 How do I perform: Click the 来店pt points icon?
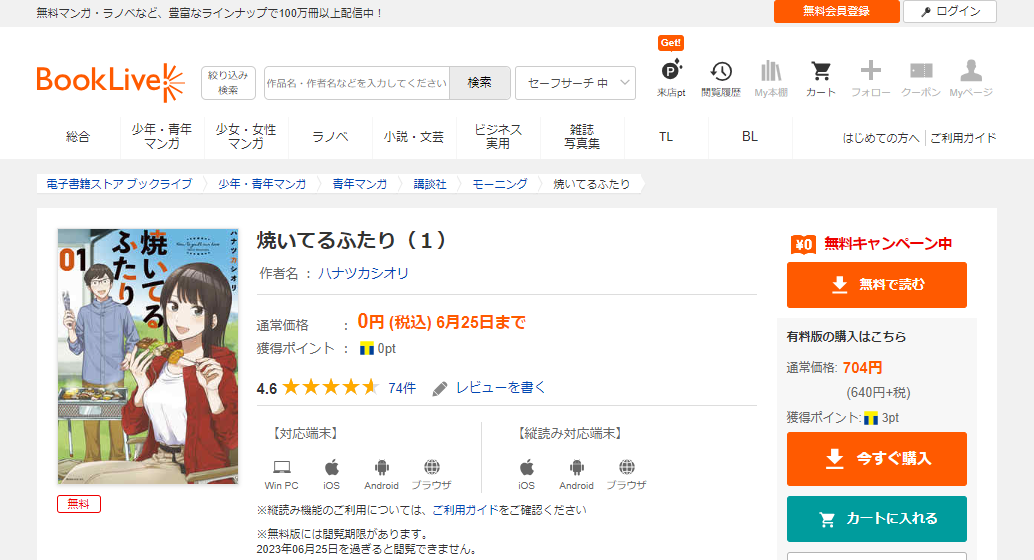pyautogui.click(x=671, y=72)
